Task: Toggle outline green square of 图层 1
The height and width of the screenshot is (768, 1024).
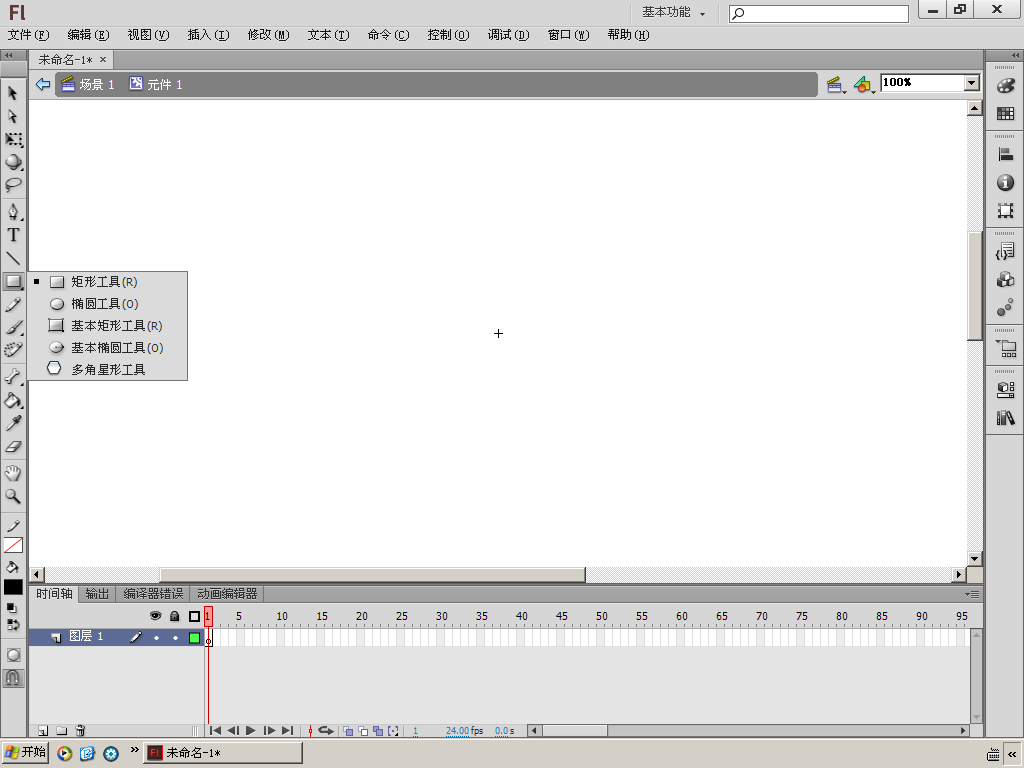Action: click(x=194, y=637)
